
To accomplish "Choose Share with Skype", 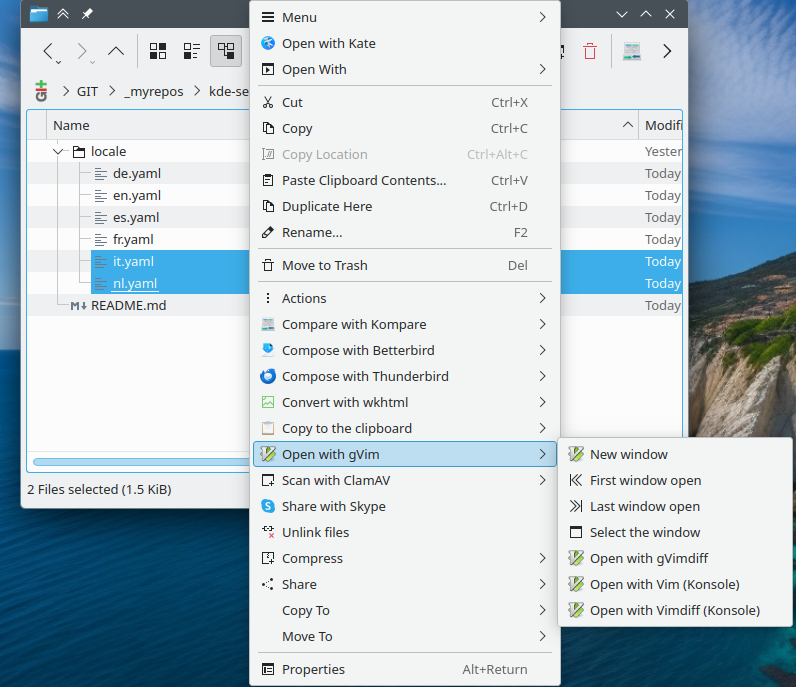I will pyautogui.click(x=405, y=506).
